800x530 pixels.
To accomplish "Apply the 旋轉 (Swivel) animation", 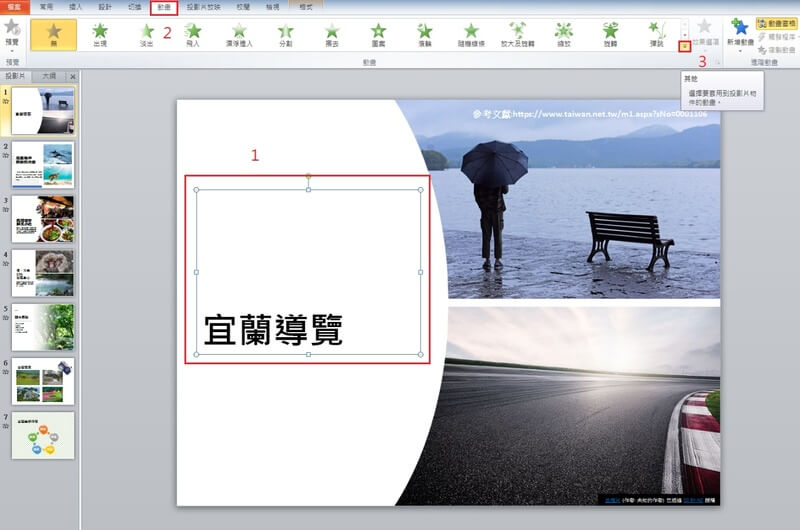I will click(610, 35).
